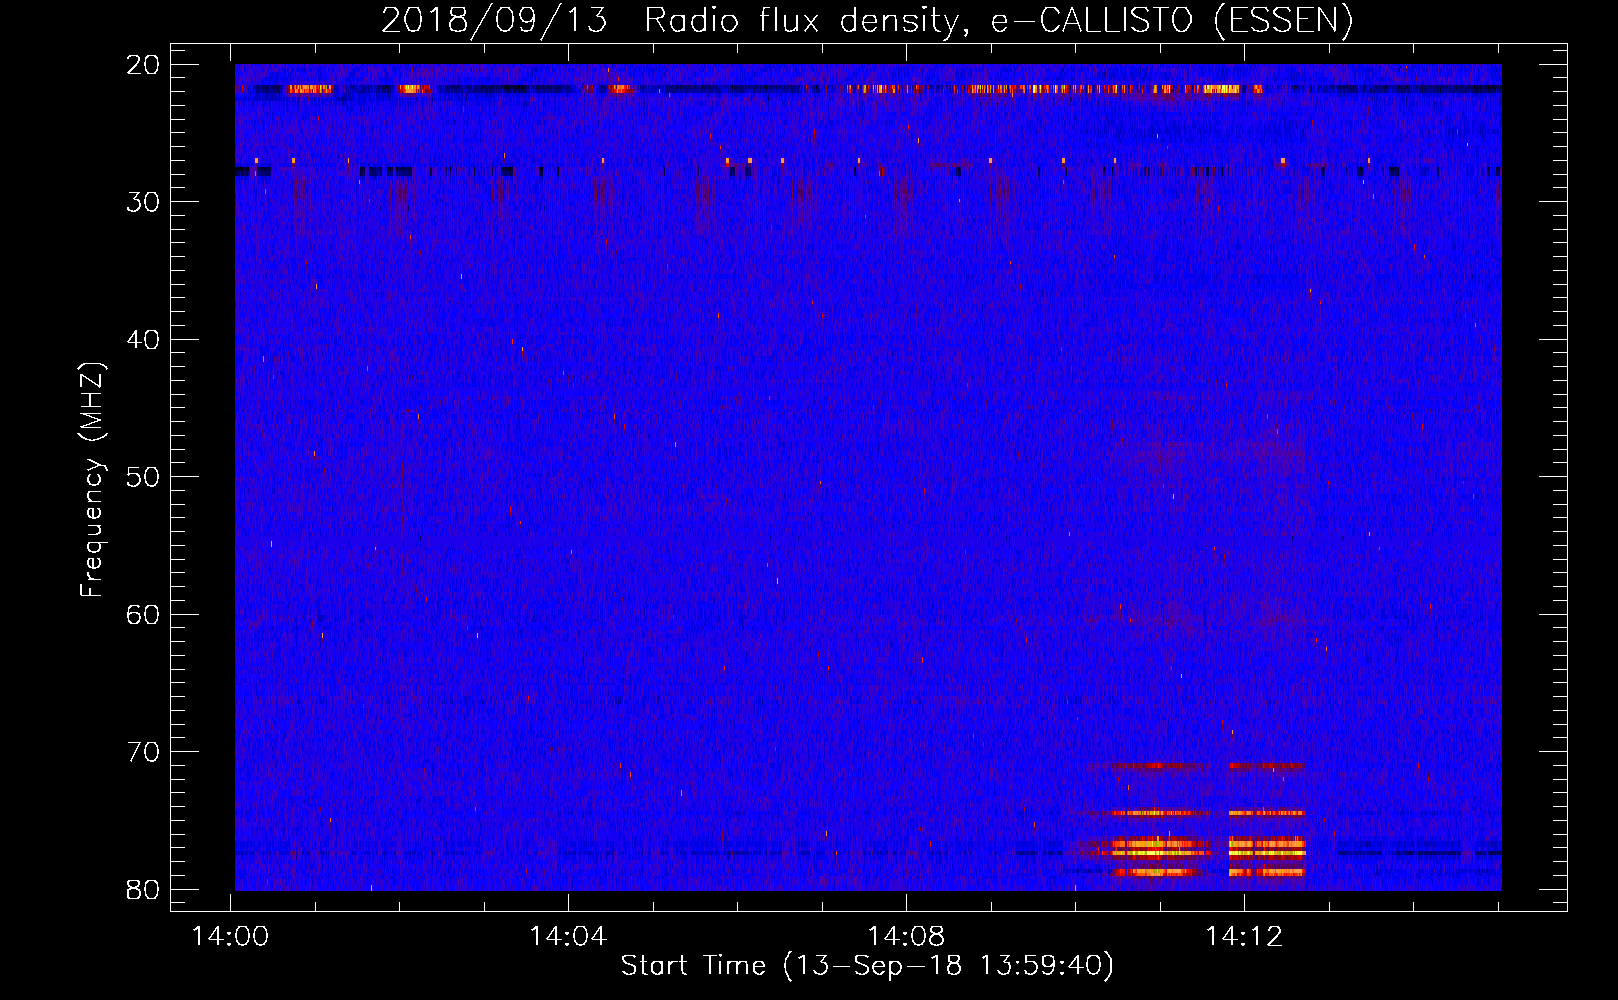Image resolution: width=1618 pixels, height=1000 pixels.
Task: Click the 14:08 time tick label
Action: [x=906, y=937]
